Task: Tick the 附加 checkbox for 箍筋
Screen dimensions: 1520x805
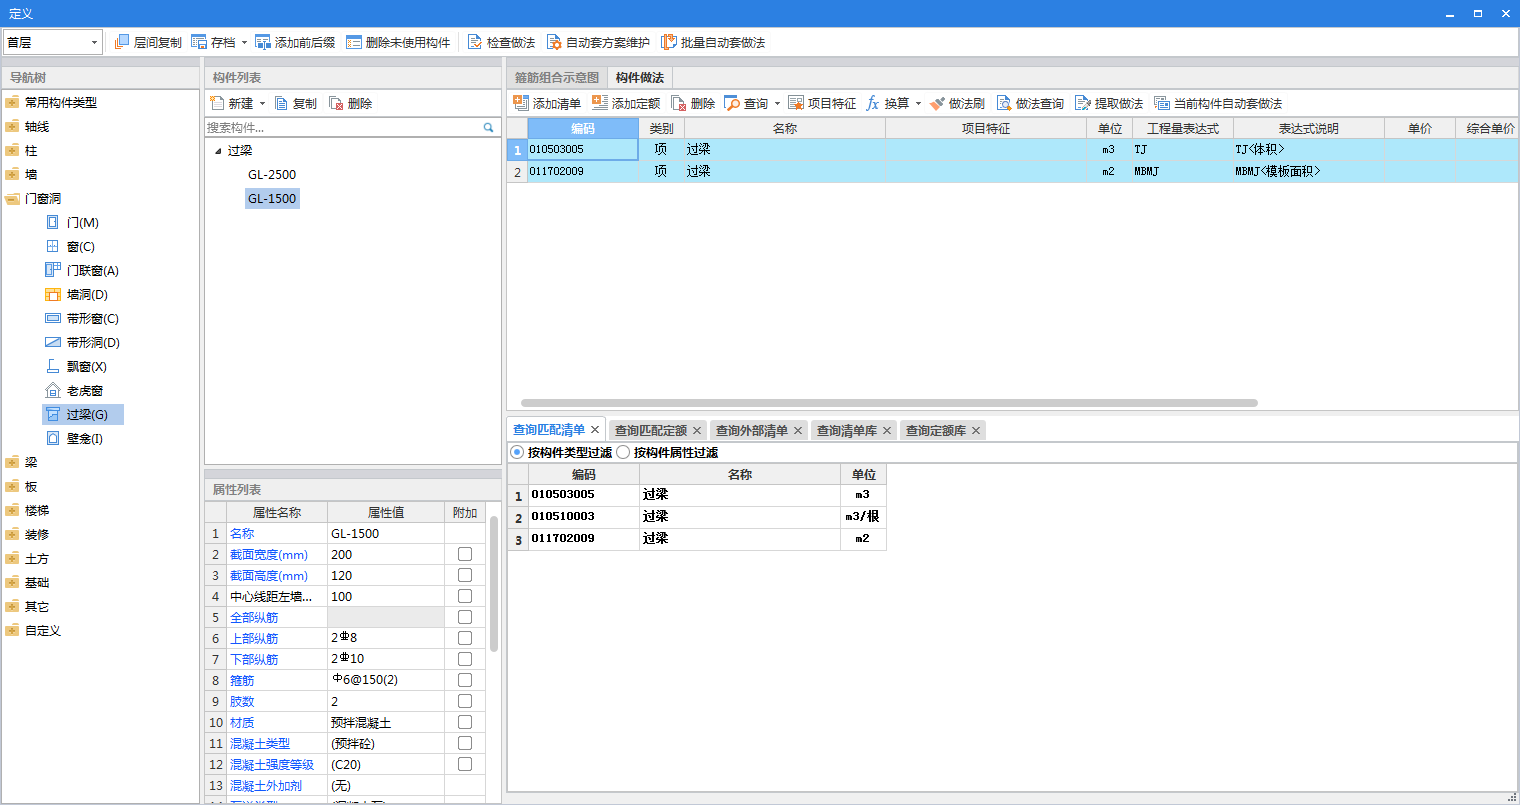Action: pyautogui.click(x=465, y=680)
